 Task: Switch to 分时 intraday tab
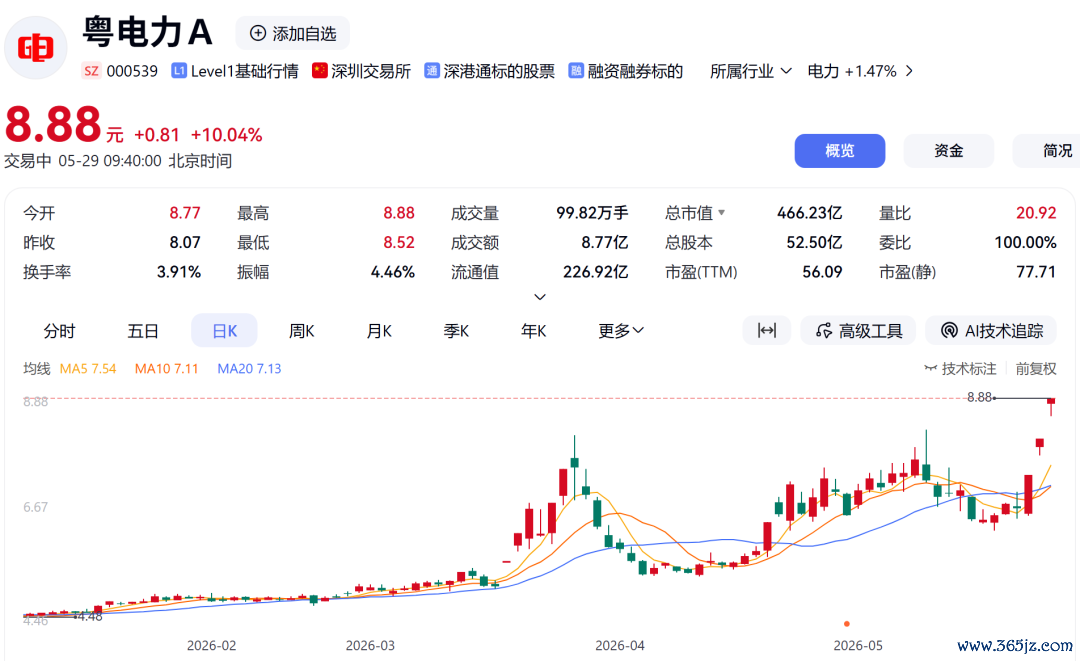(59, 330)
